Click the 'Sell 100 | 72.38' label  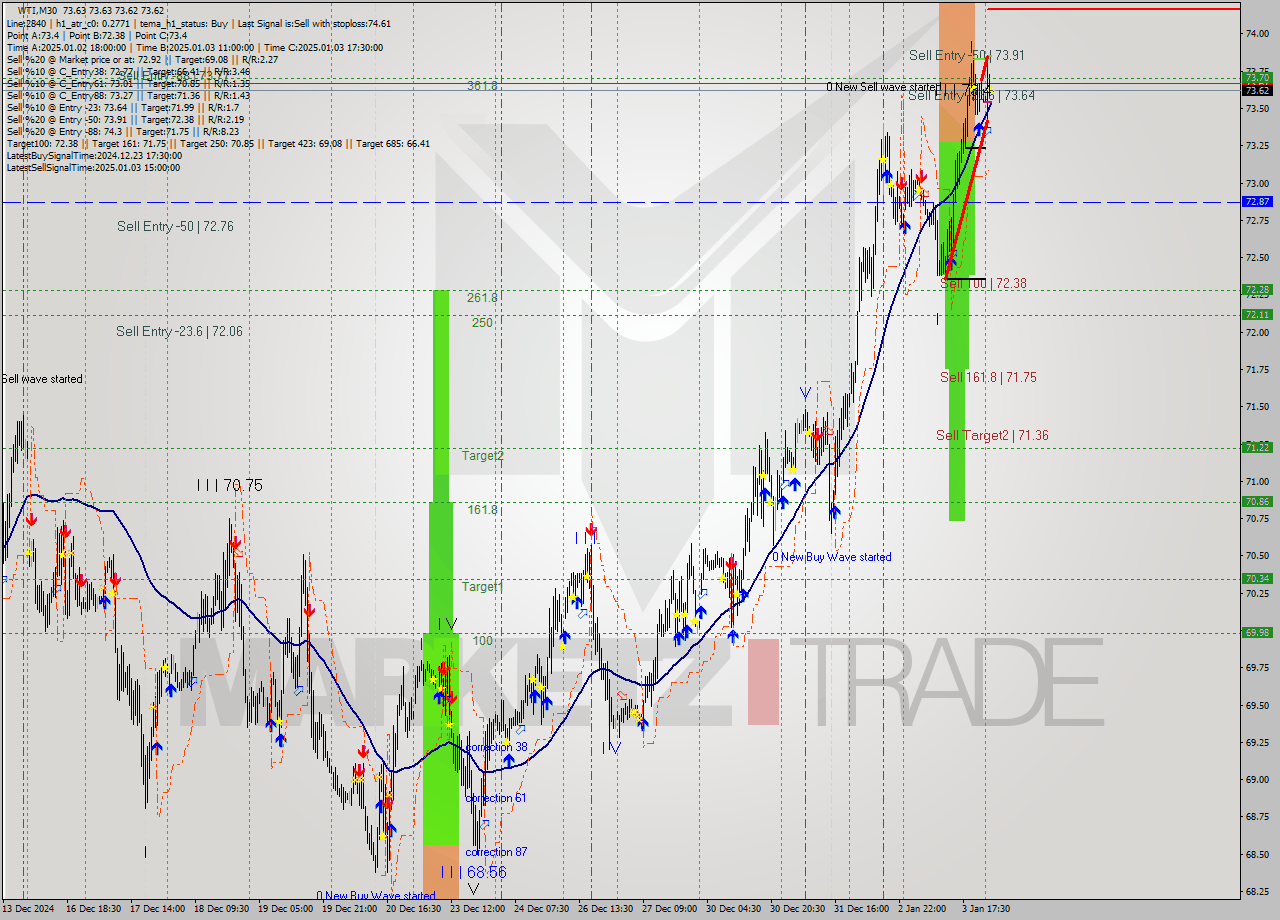(x=984, y=284)
